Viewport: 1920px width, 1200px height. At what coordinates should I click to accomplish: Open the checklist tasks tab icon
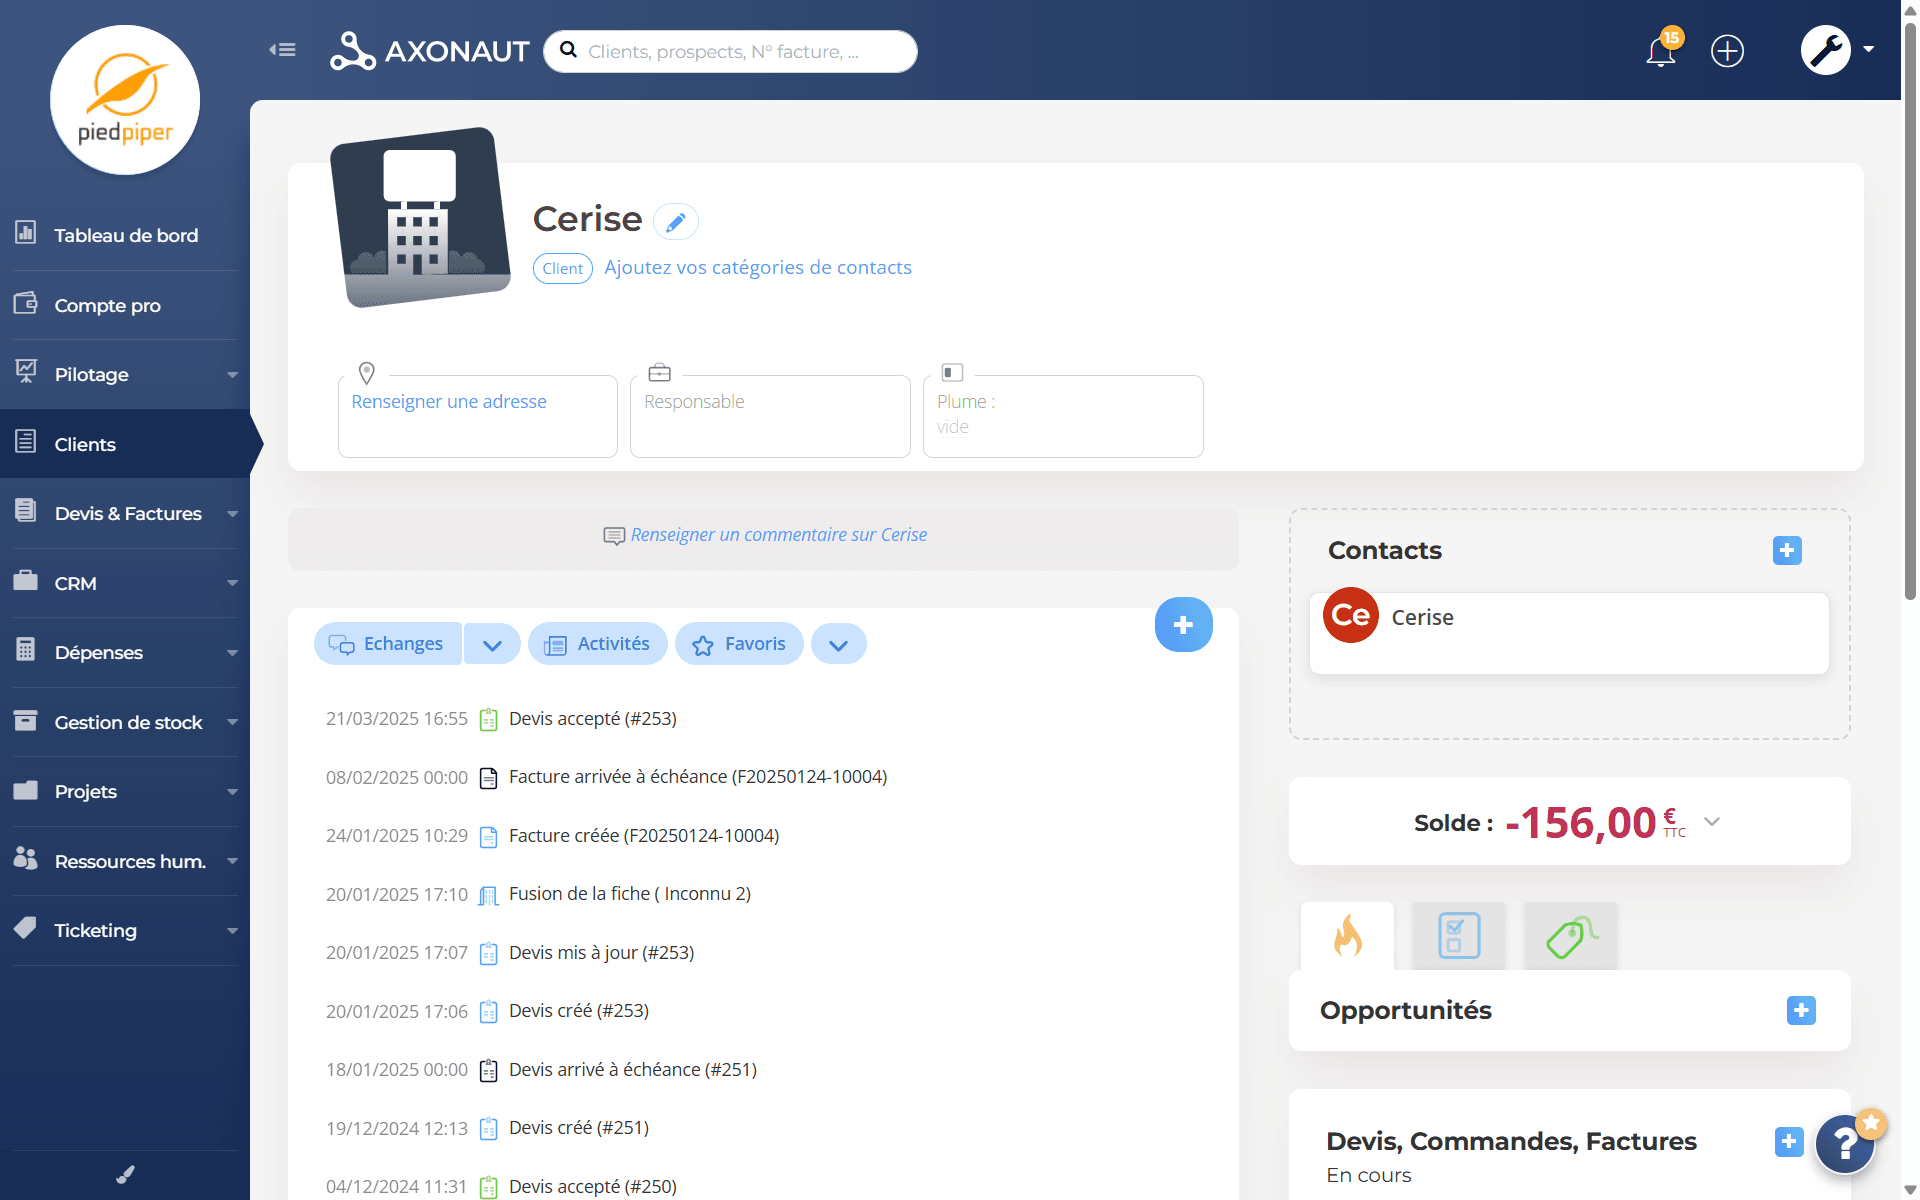1458,937
